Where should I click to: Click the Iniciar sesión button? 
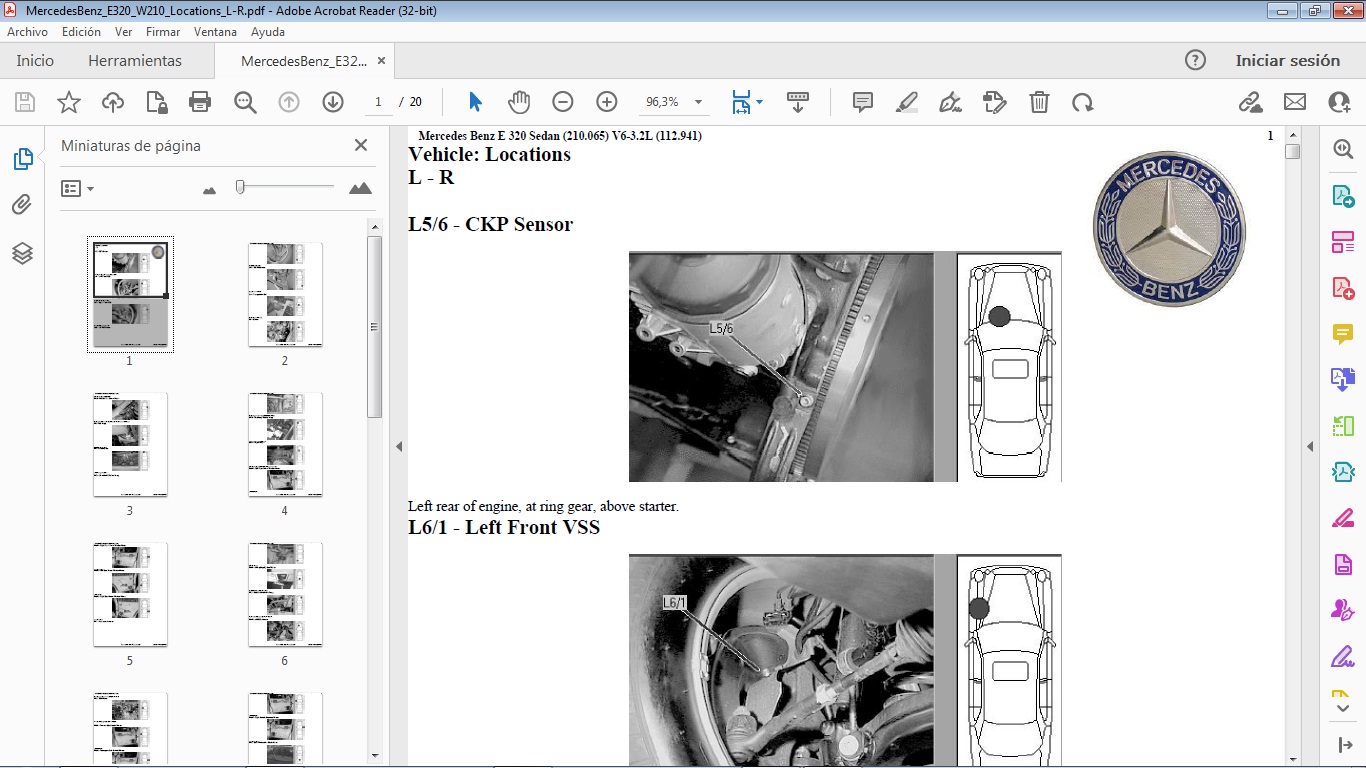(x=1287, y=61)
